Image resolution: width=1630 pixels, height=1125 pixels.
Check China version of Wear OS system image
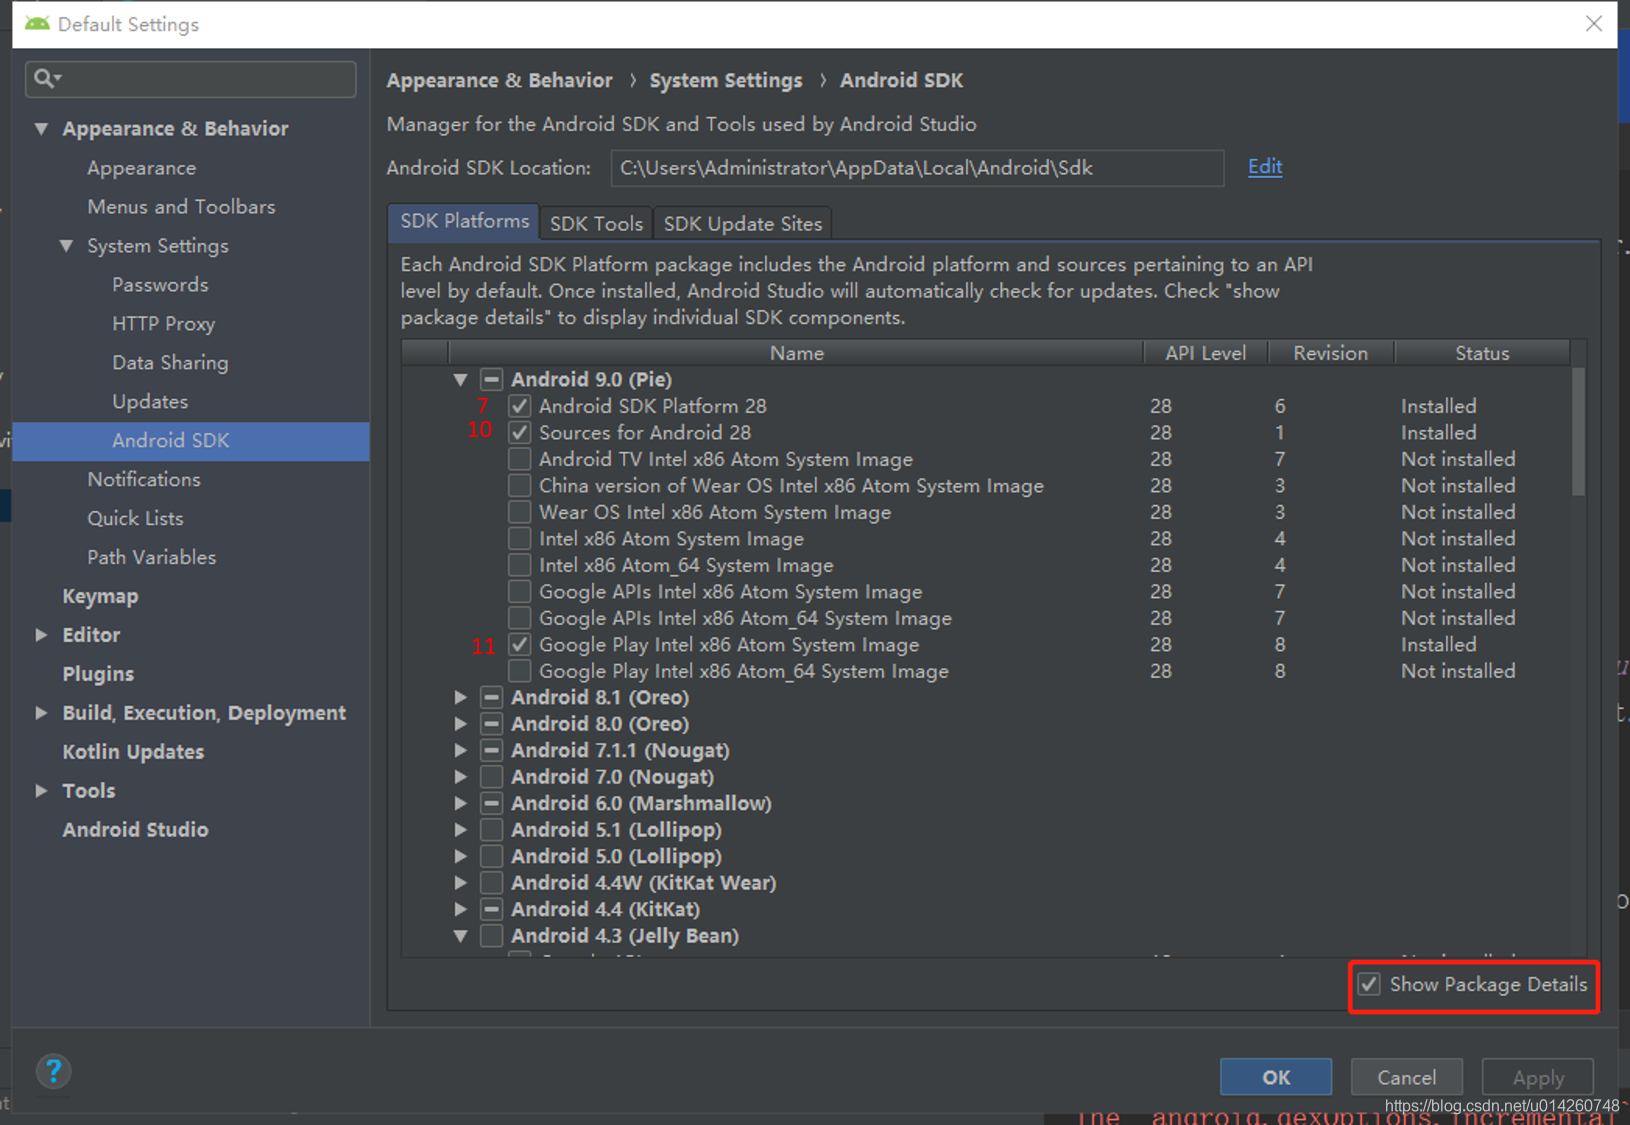click(519, 486)
